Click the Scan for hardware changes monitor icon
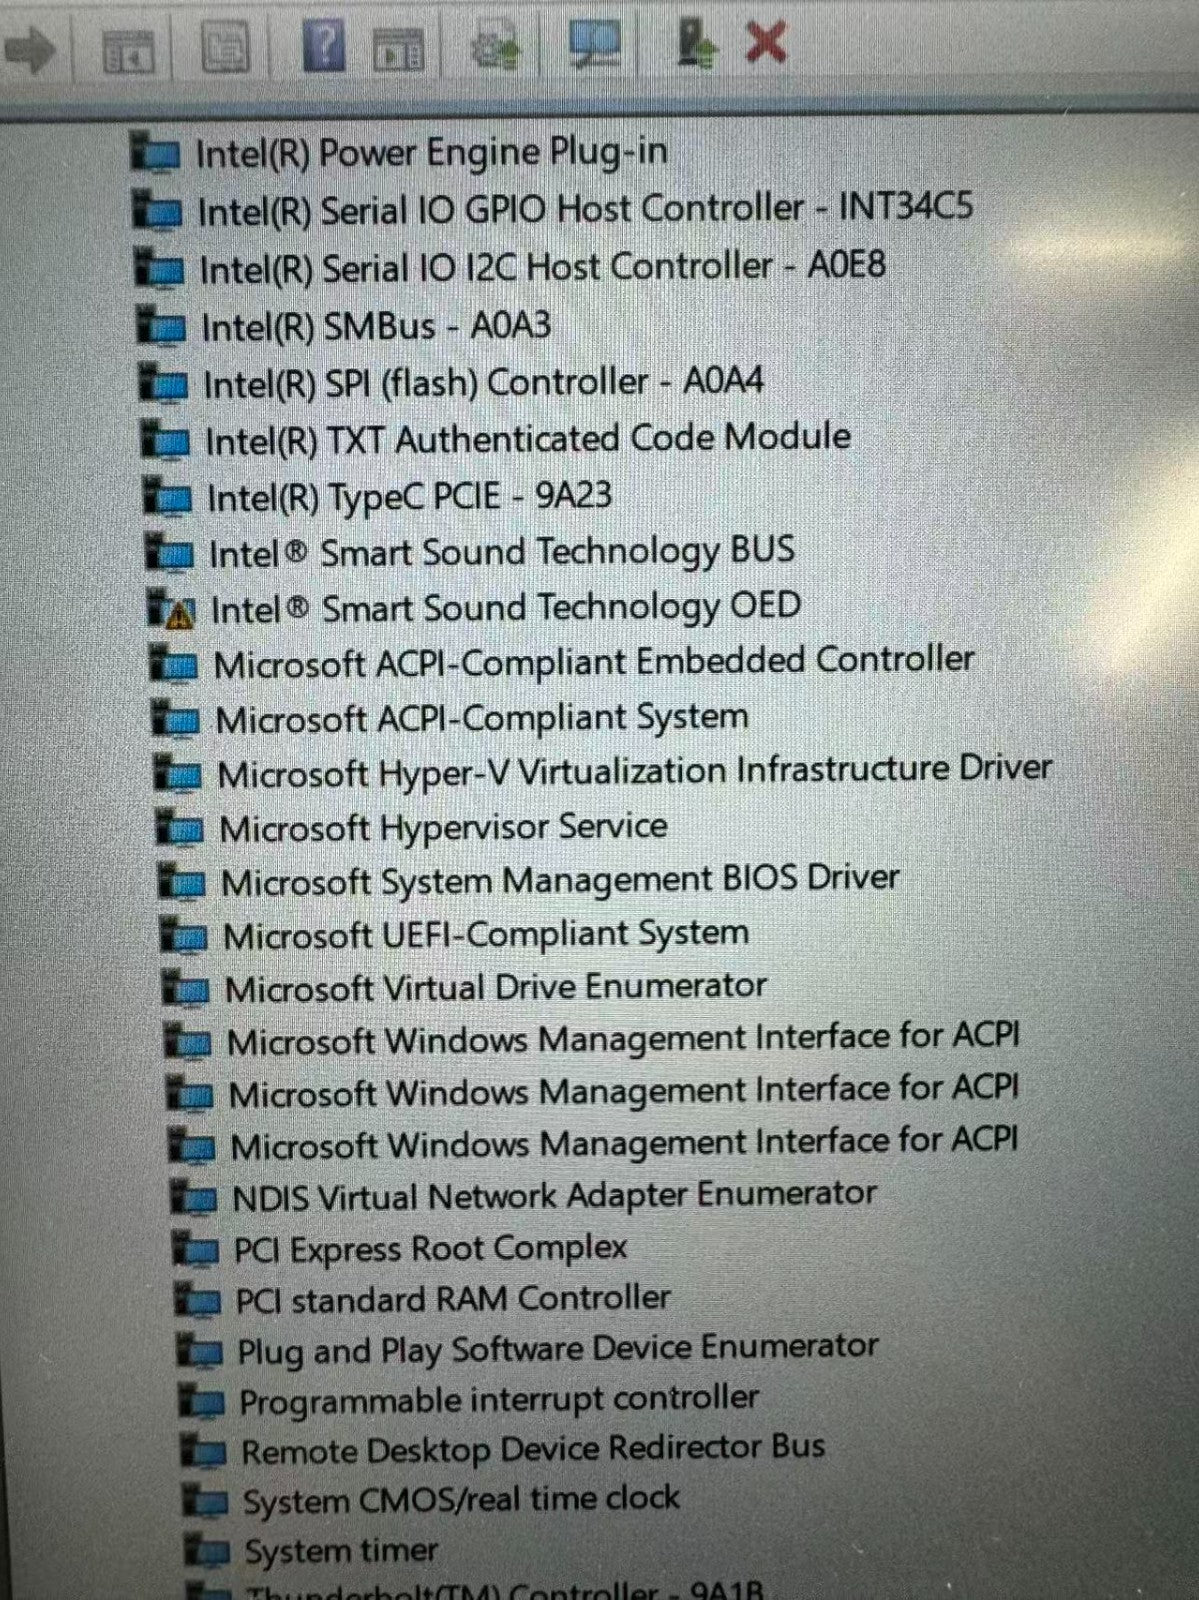 (594, 46)
